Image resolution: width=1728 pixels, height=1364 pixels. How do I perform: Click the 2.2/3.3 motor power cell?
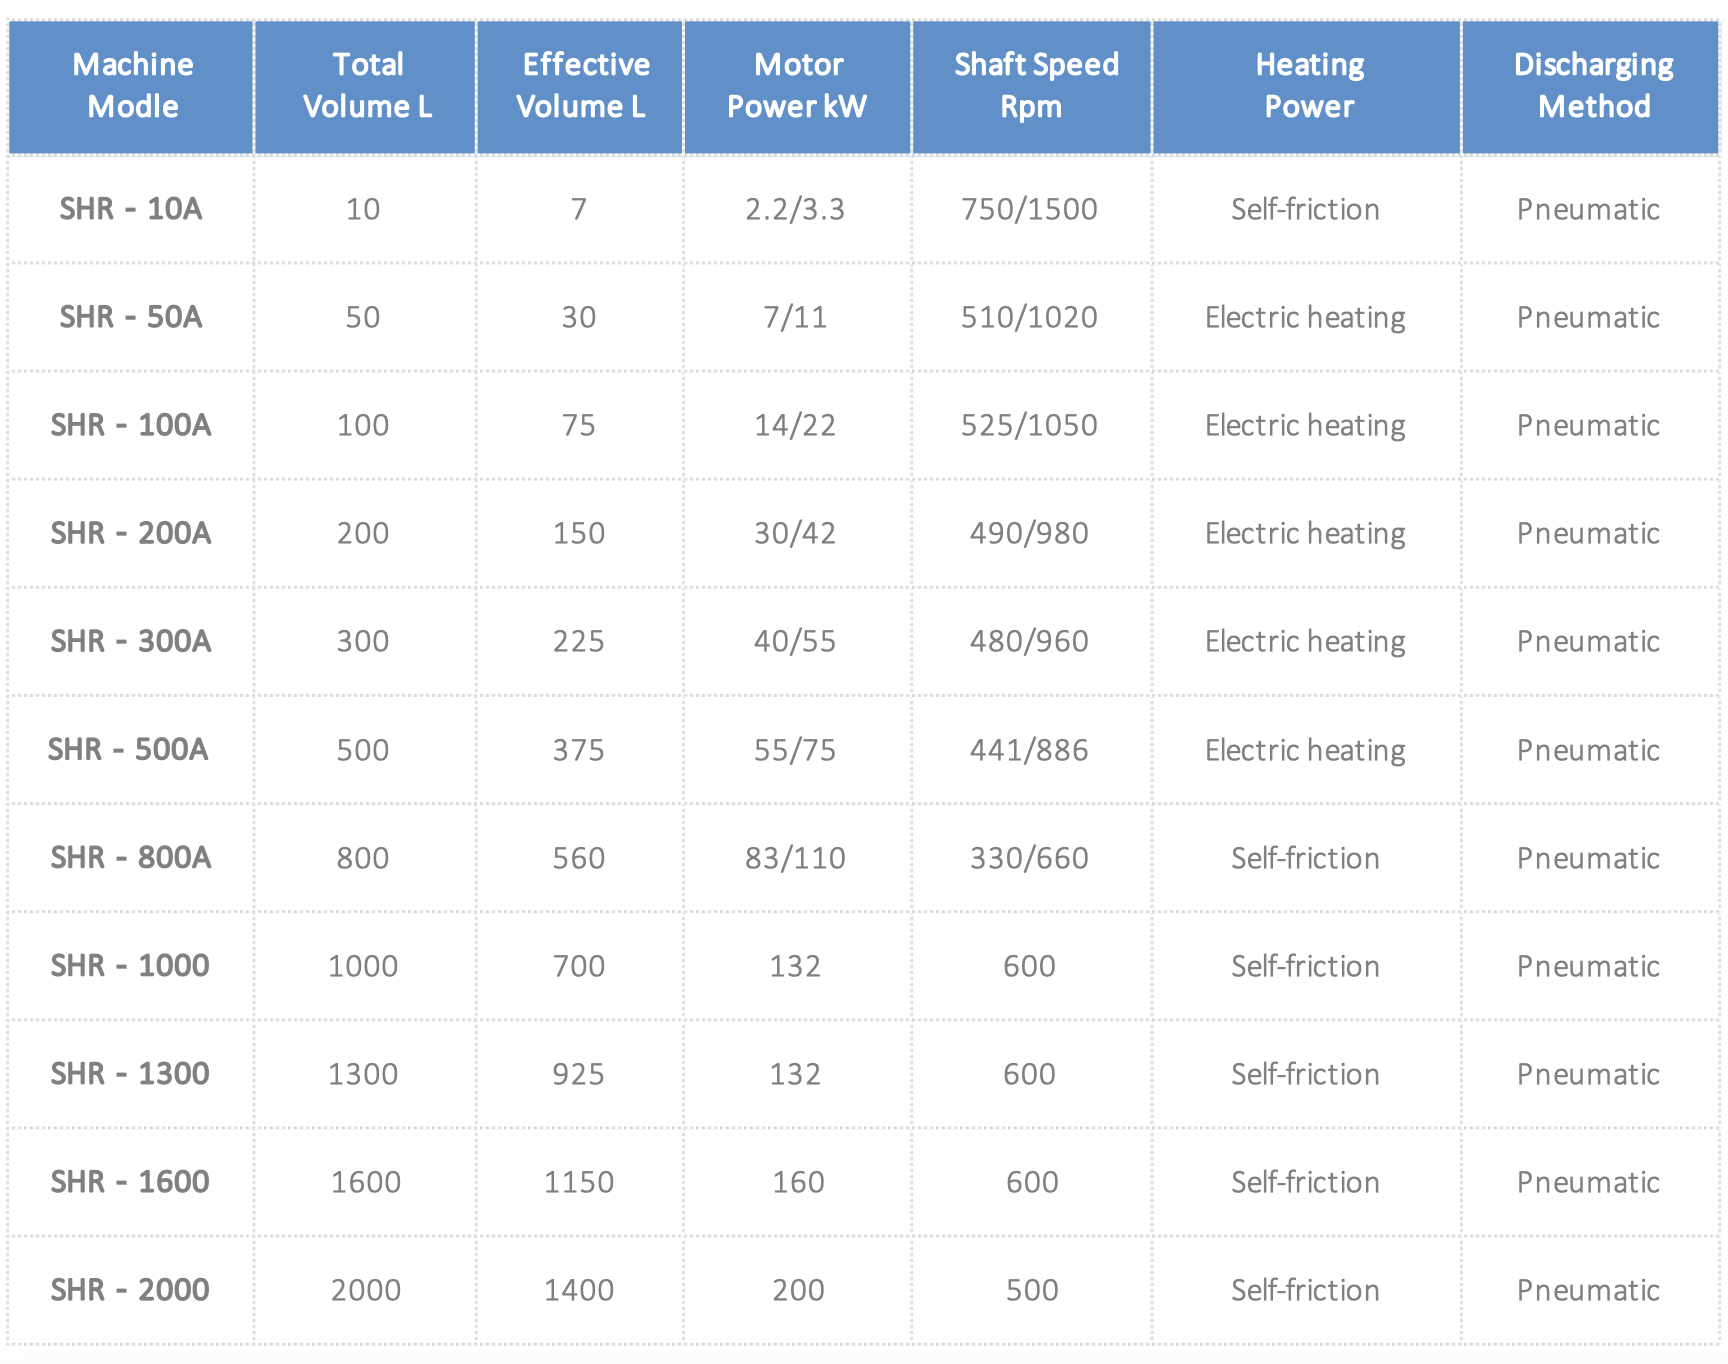pyautogui.click(x=795, y=209)
